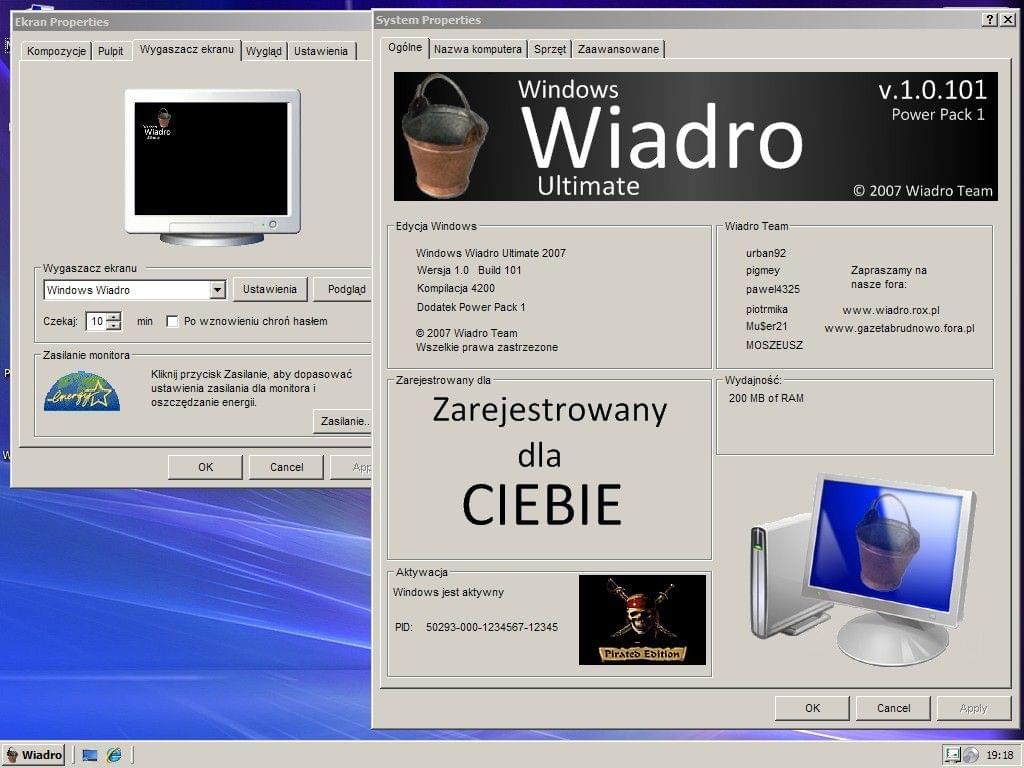Click the disc tray icon beside the clock
Screen dimensions: 1024x768
971,755
